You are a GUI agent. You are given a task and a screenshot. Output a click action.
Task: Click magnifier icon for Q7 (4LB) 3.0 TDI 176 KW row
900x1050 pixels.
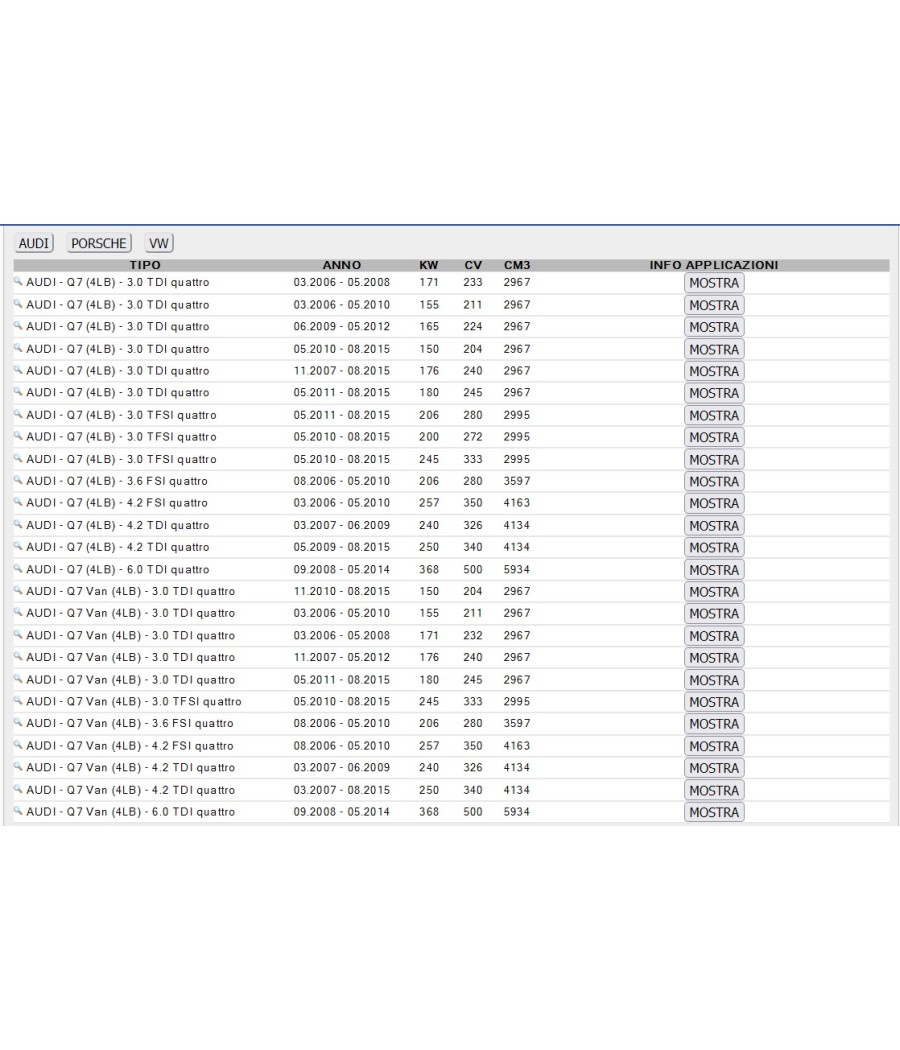coord(18,370)
